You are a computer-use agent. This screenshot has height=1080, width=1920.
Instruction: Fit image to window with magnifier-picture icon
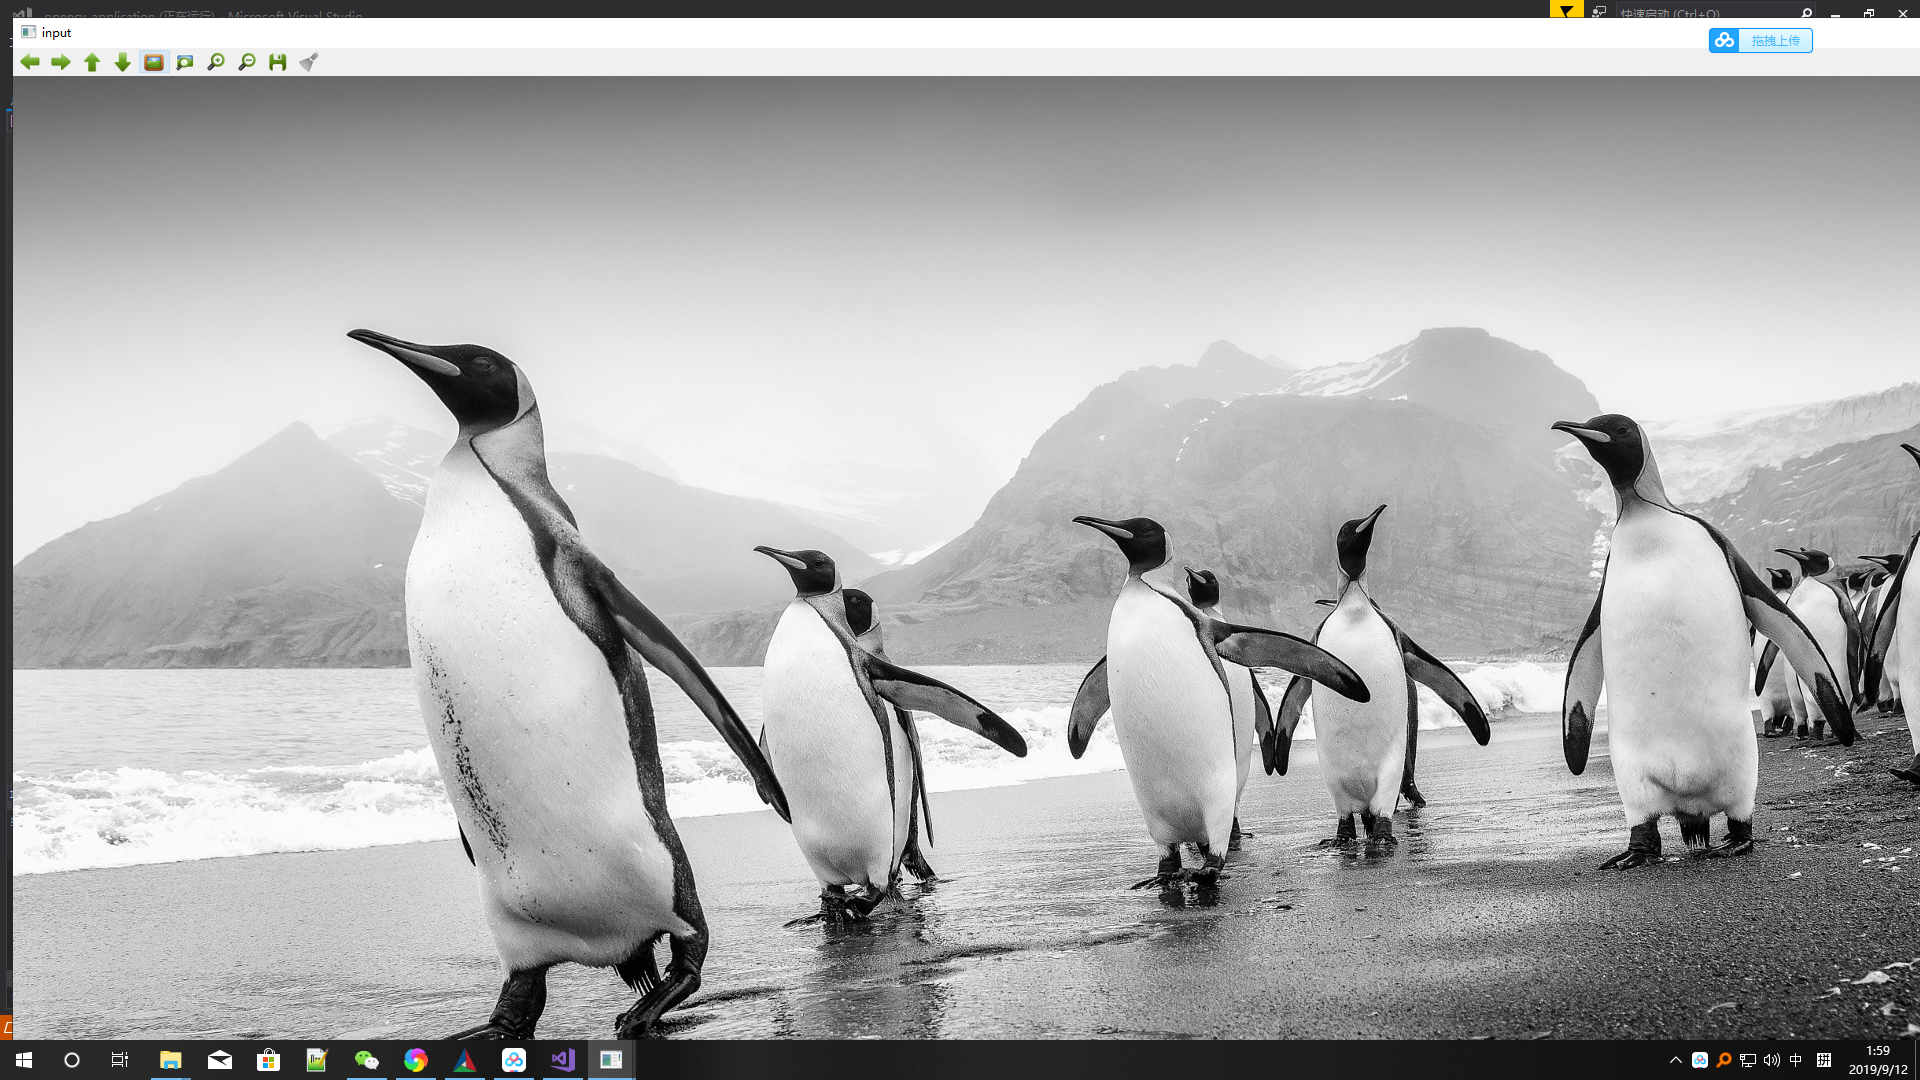tap(185, 62)
